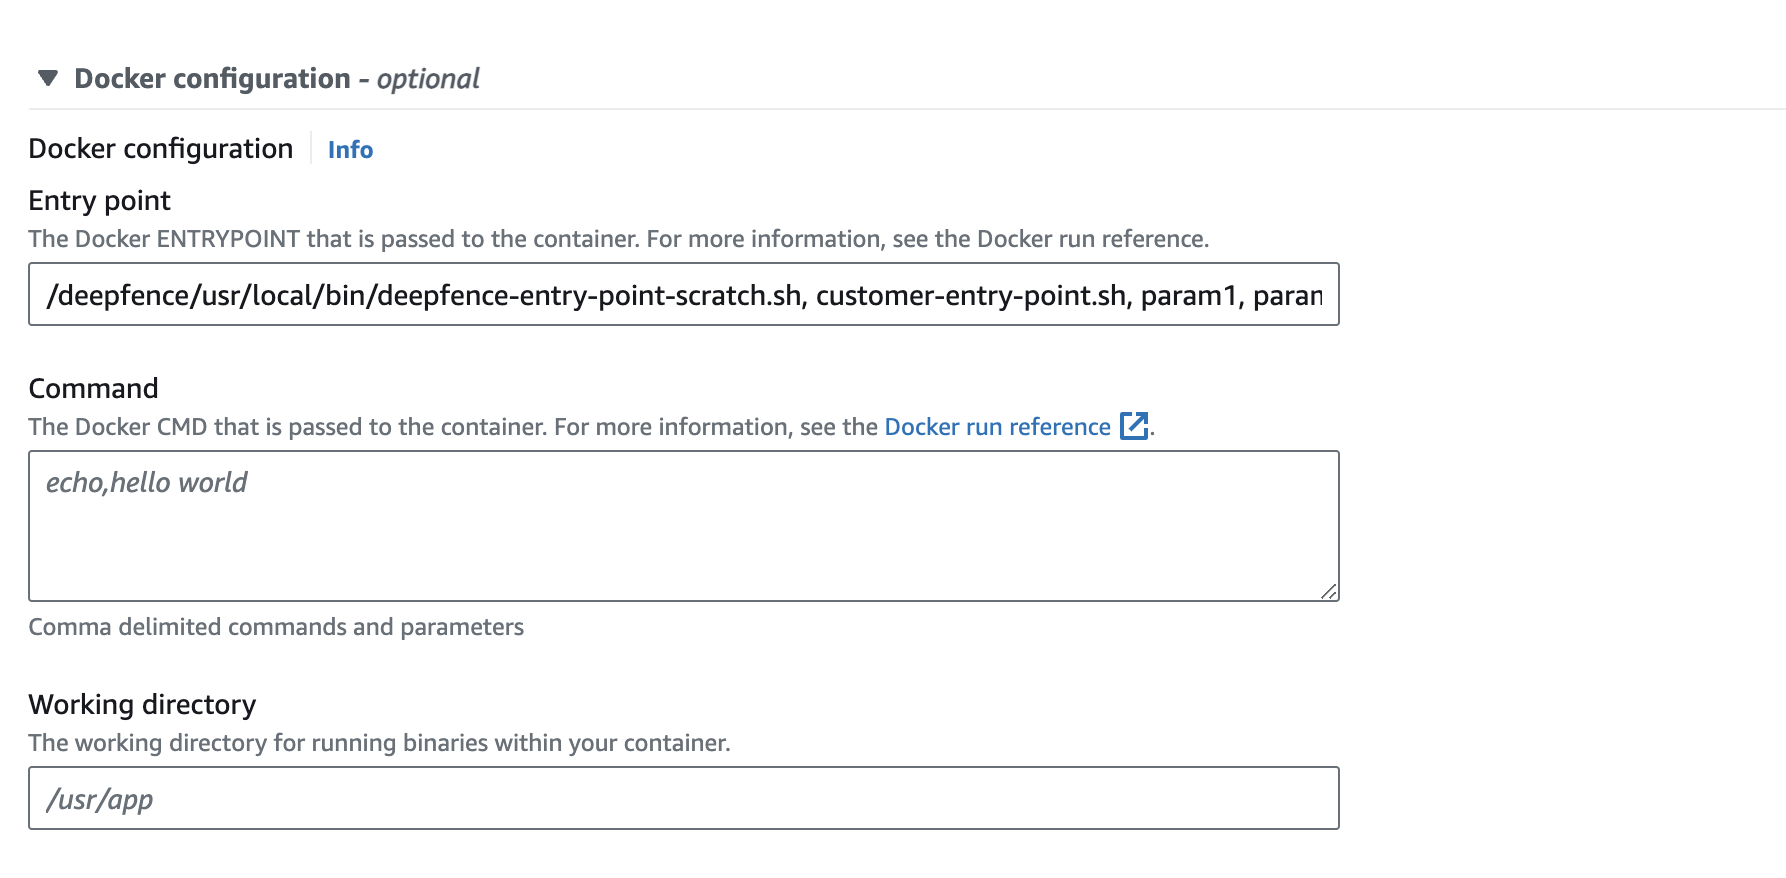Grab the Command text area resize handle
This screenshot has height=878, width=1786.
click(1328, 591)
